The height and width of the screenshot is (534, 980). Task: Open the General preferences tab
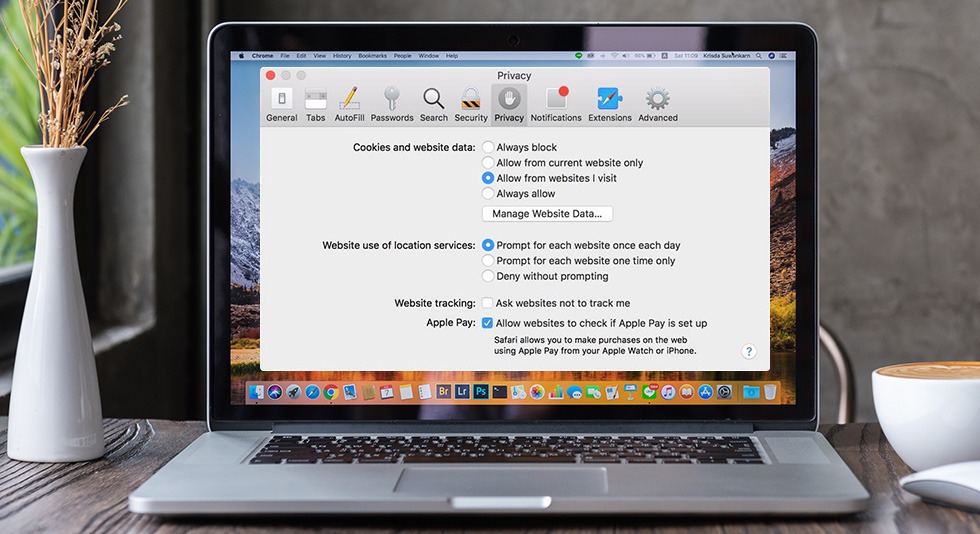point(281,104)
